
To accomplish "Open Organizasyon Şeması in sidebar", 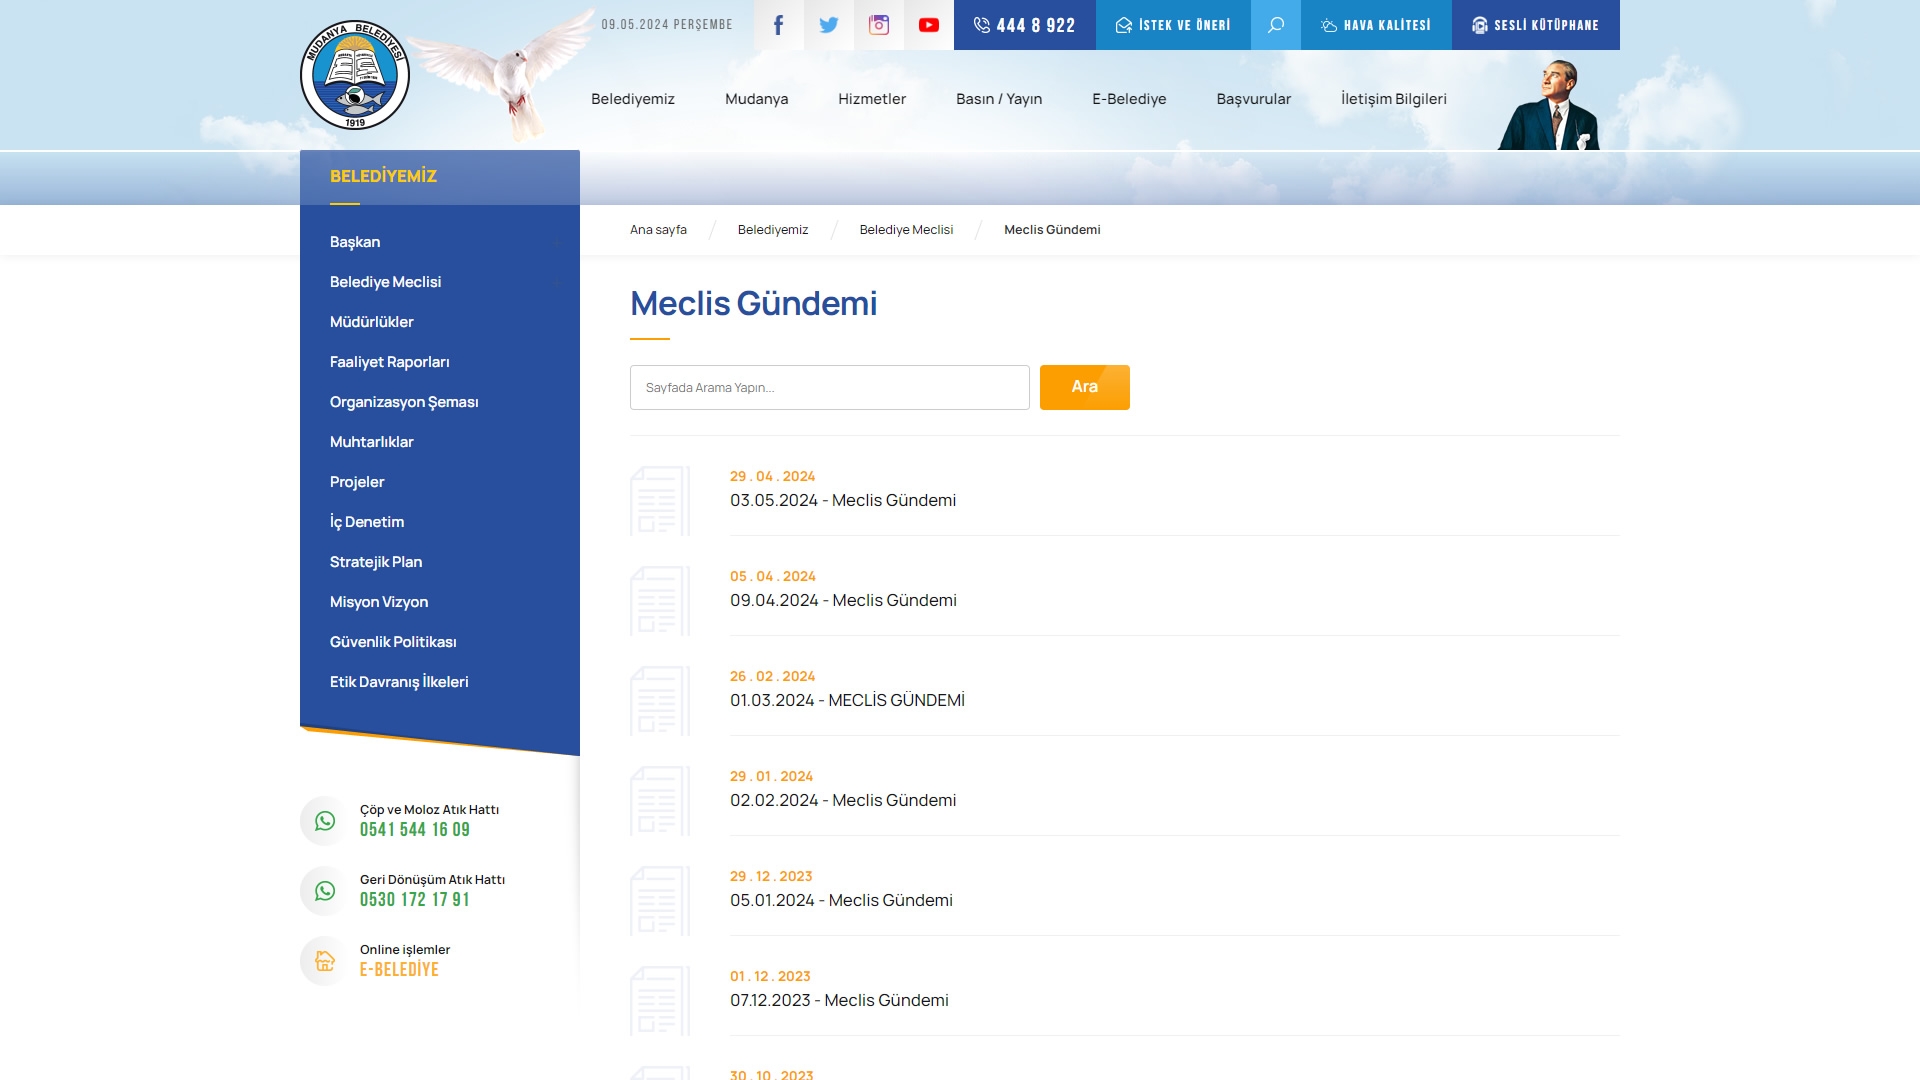I will click(404, 402).
